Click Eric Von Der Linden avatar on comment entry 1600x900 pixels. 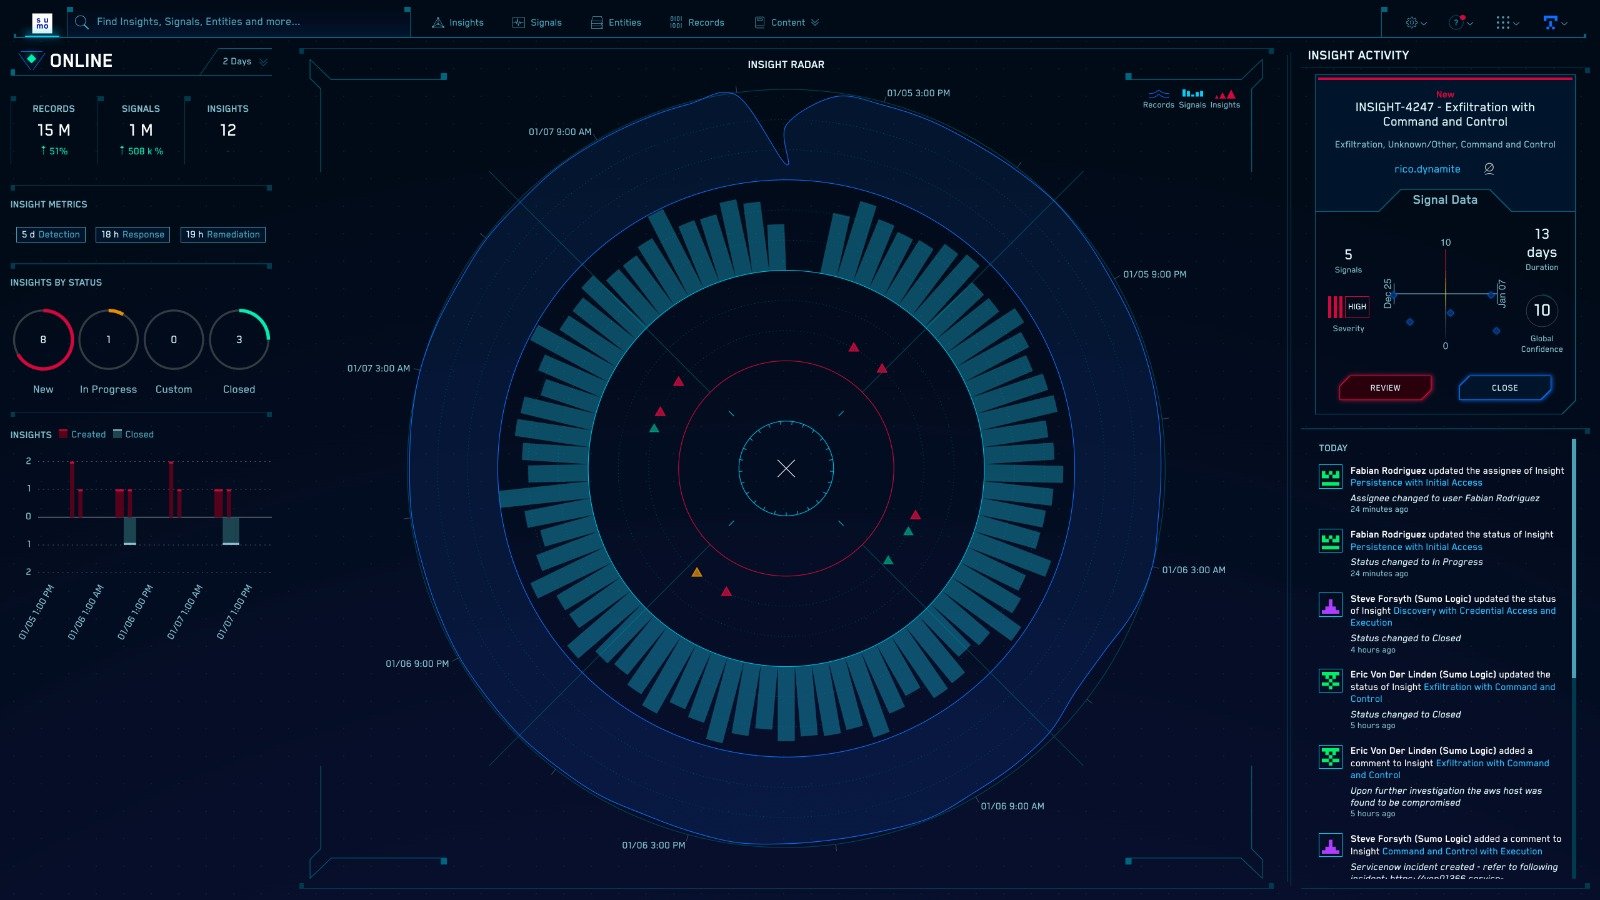1330,757
